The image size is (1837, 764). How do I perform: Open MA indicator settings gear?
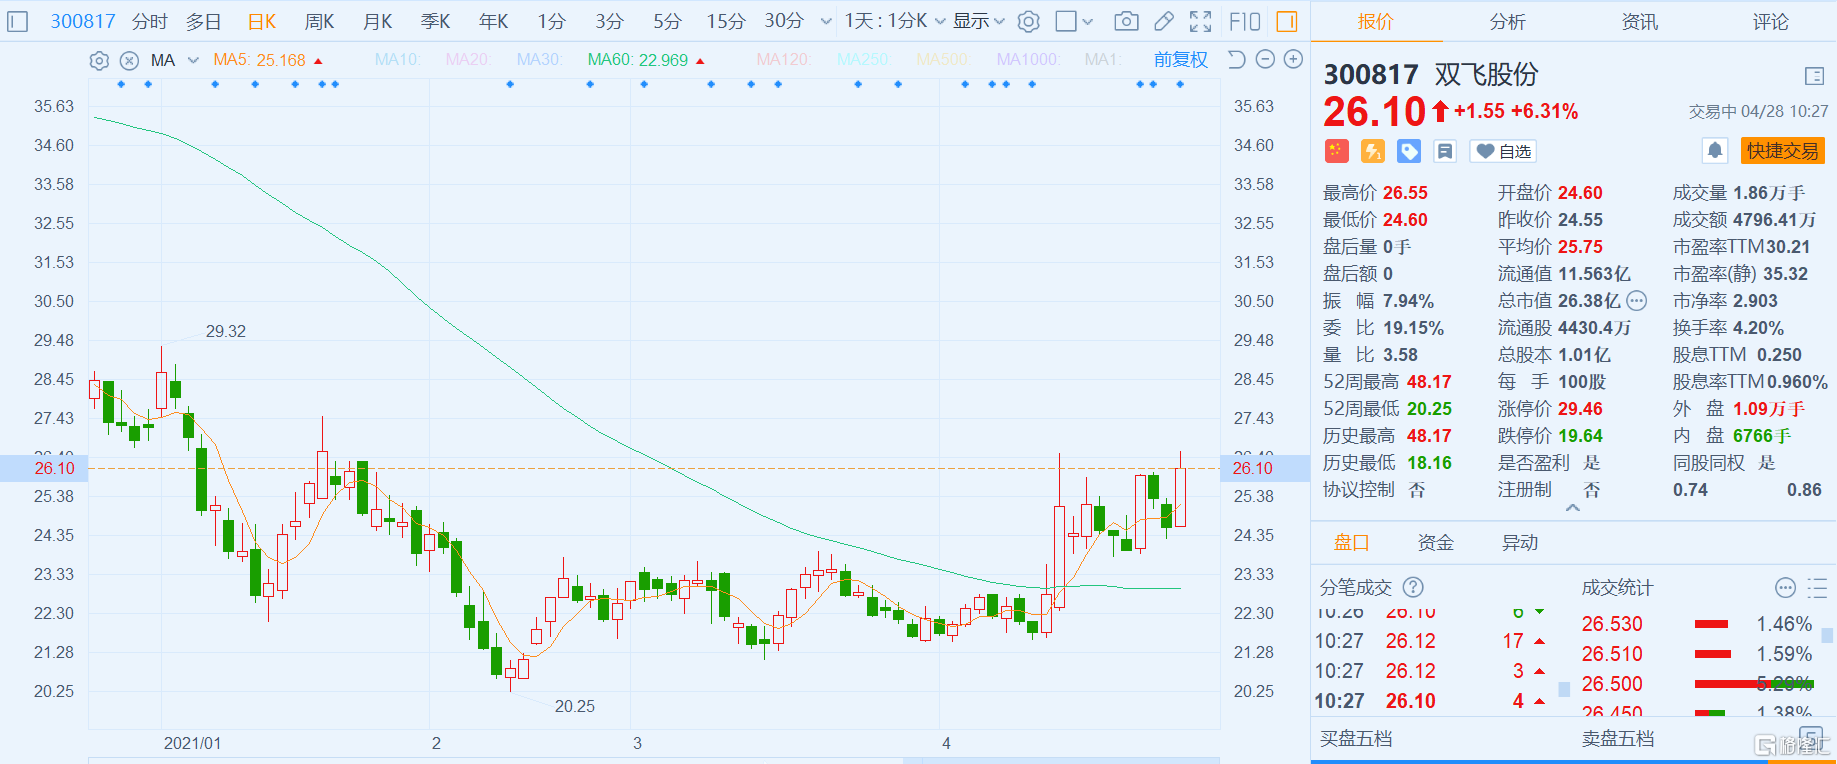[x=99, y=60]
